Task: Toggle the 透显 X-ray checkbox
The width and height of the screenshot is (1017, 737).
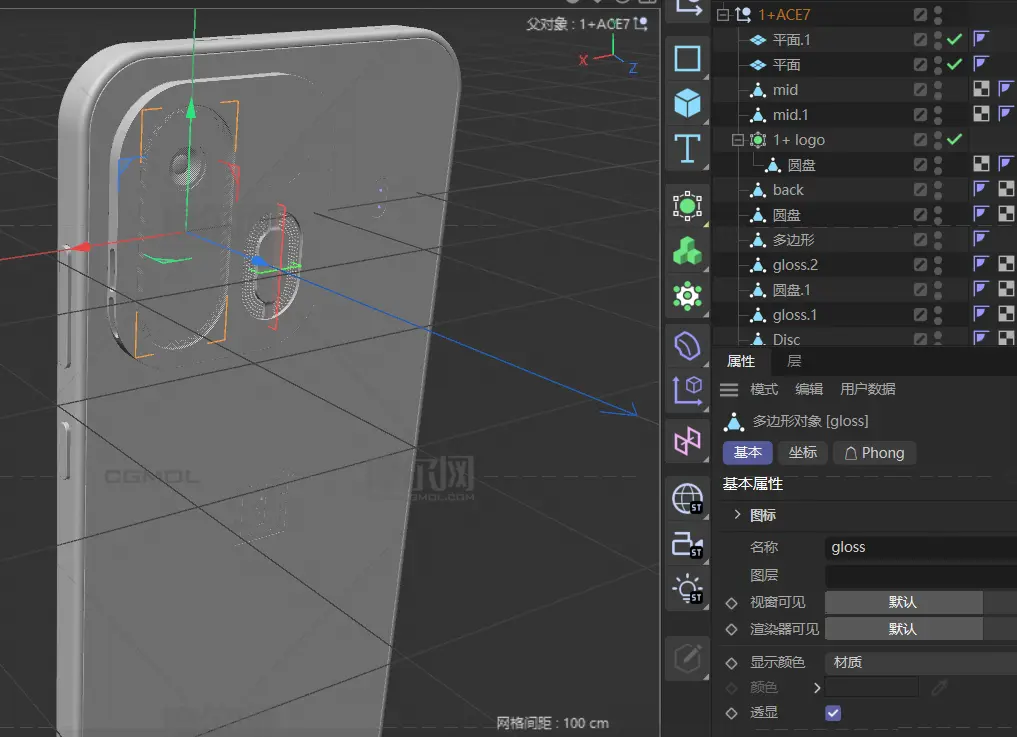Action: point(833,713)
